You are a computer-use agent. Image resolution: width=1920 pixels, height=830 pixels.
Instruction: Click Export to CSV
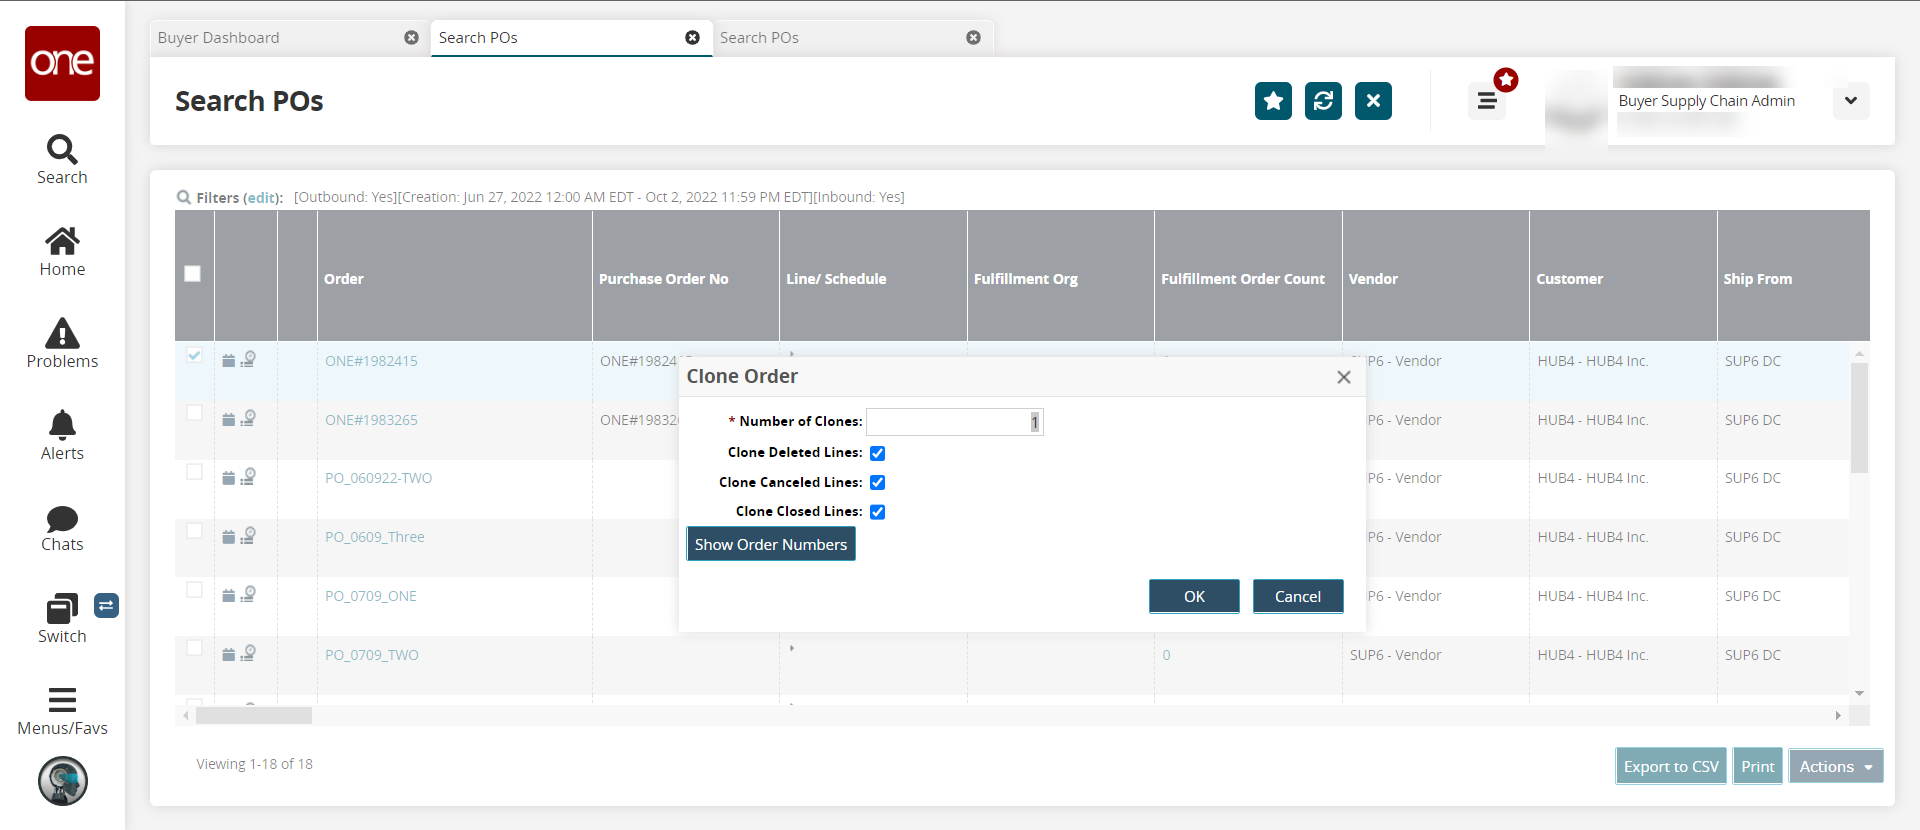coord(1671,766)
